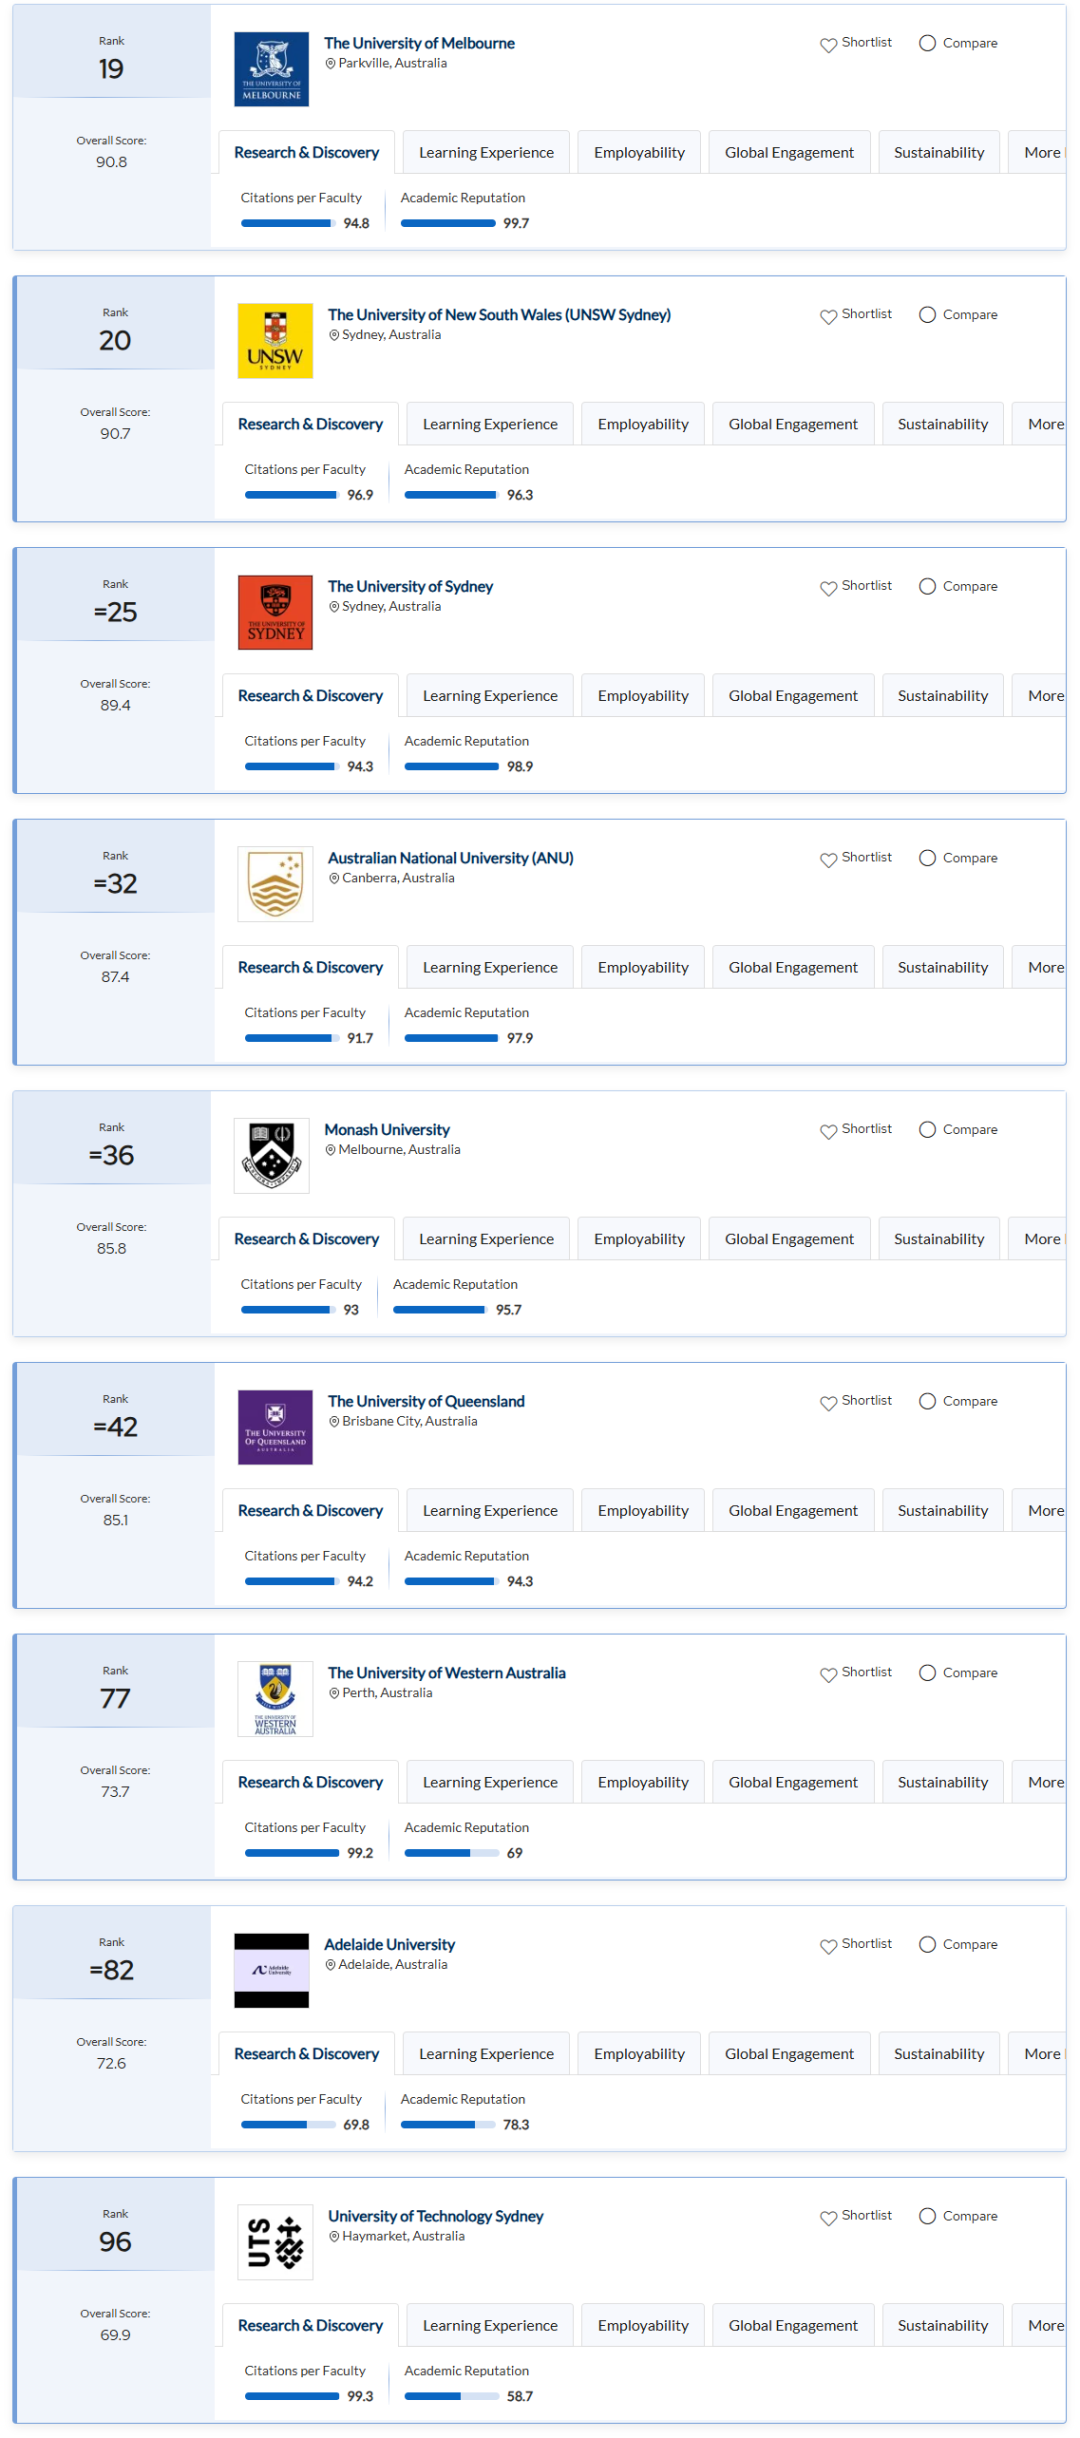Click the UTS logo thumbnail
The width and height of the screenshot is (1080, 2438).
tap(275, 2242)
